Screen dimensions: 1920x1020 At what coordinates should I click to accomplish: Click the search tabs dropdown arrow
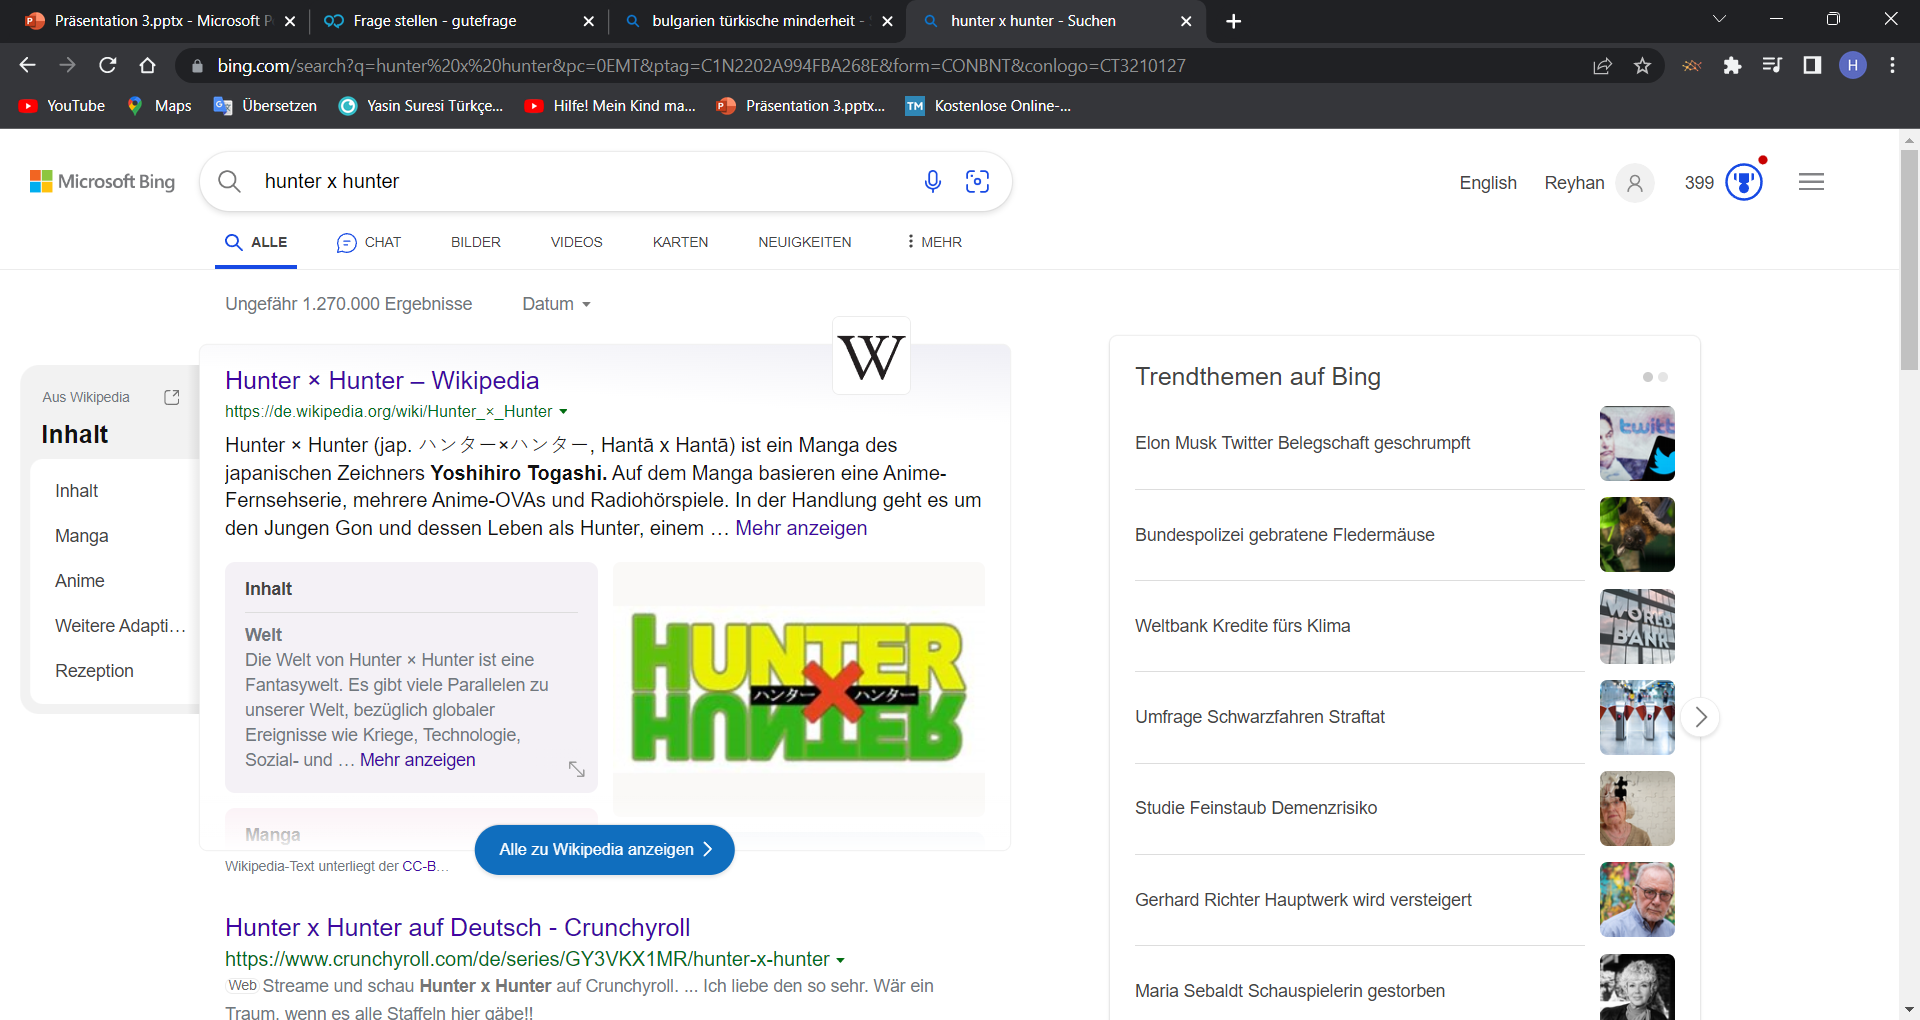(1720, 19)
